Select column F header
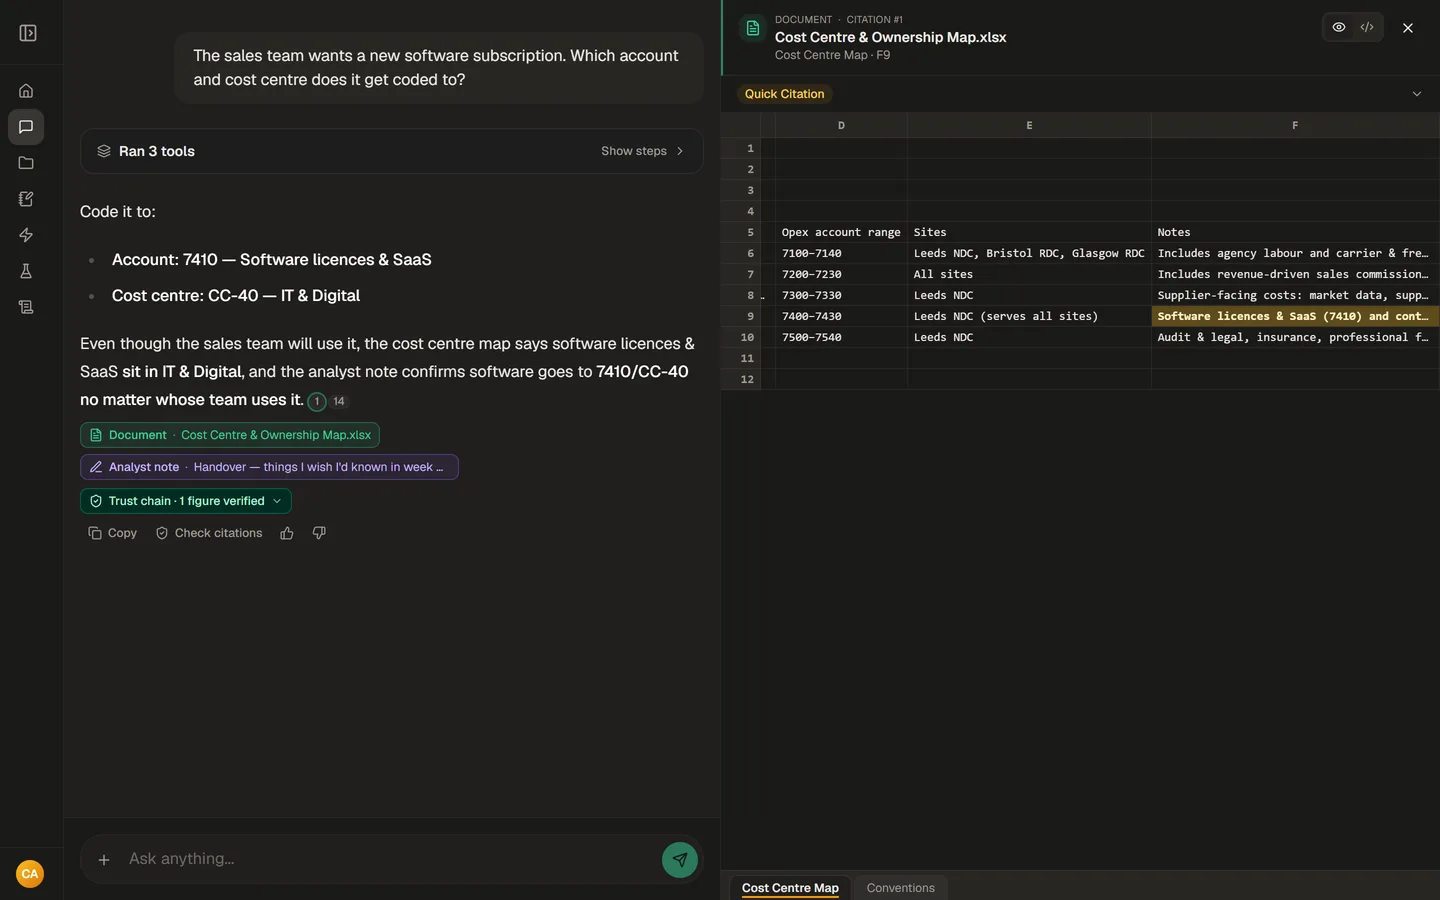This screenshot has height=900, width=1440. (1295, 125)
